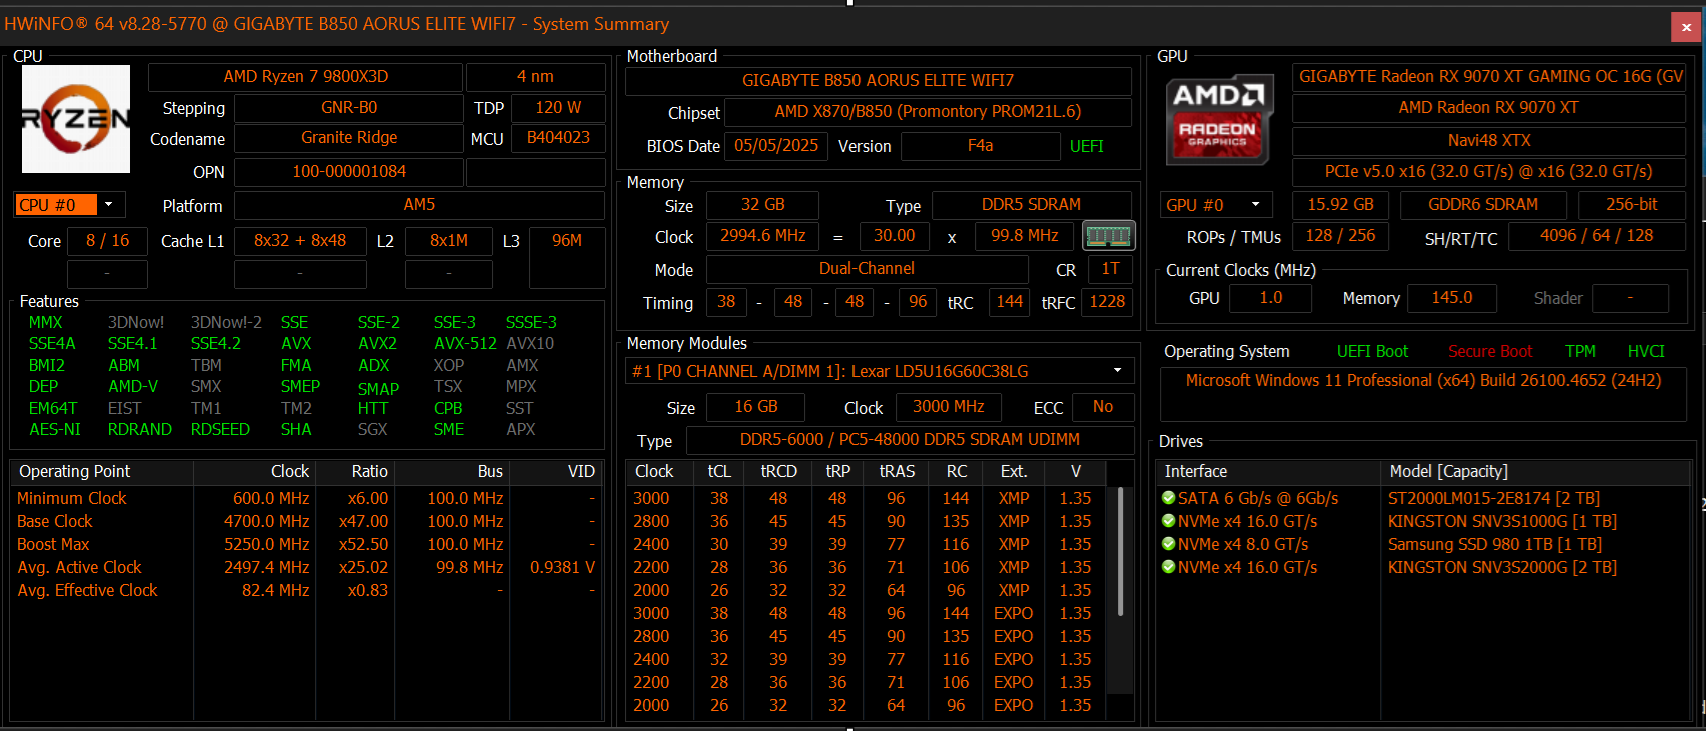Click the AMD Radeon Graphics logo
The width and height of the screenshot is (1706, 731).
click(x=1219, y=120)
